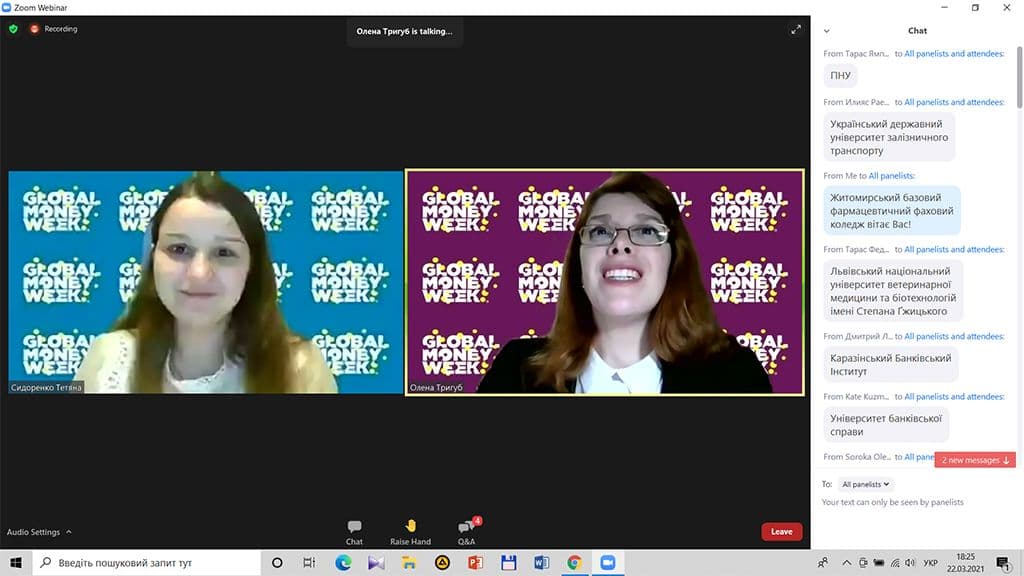This screenshot has width=1024, height=576.
Task: Show hidden system tray icons
Action: point(846,562)
